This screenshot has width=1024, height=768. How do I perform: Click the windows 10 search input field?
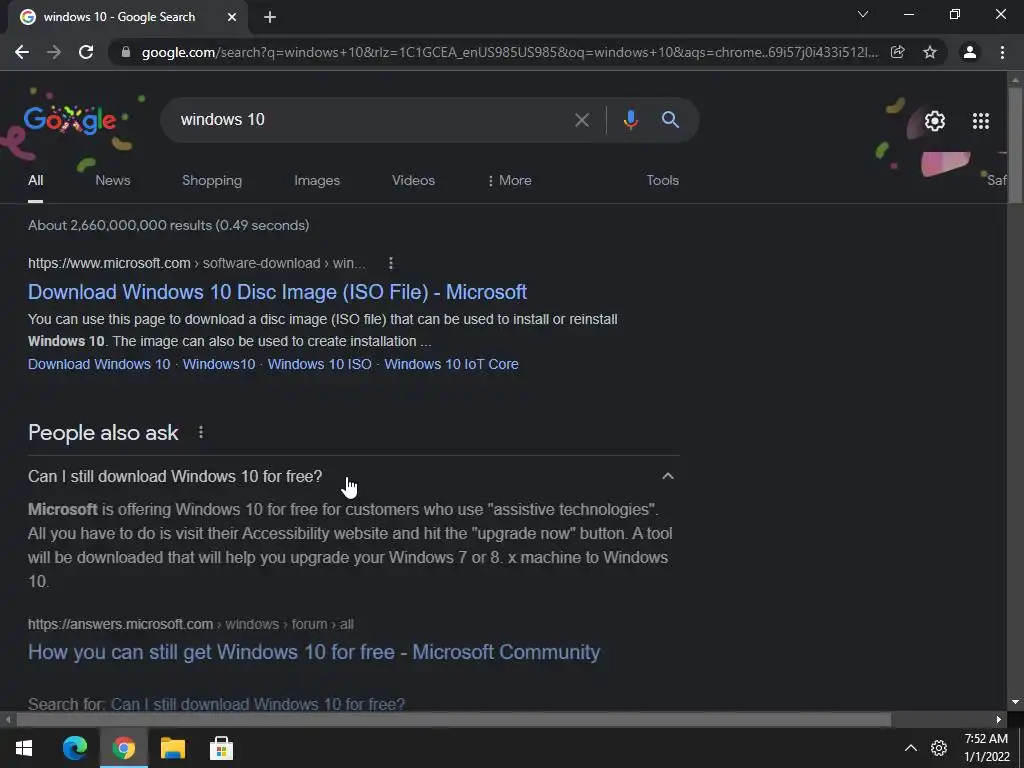372,120
